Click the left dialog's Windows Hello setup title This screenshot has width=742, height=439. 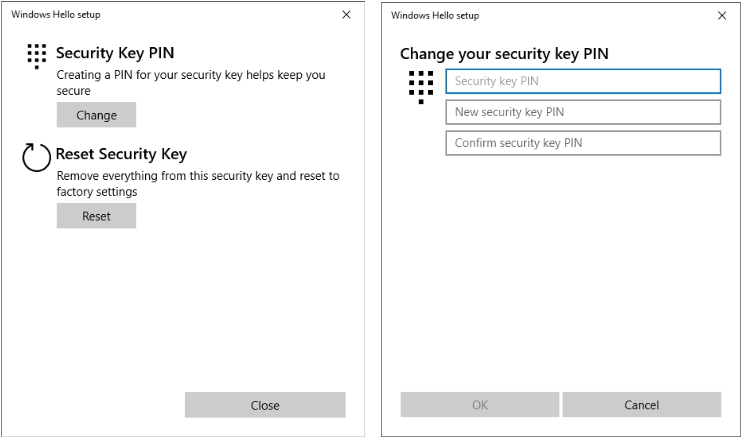[x=56, y=15]
